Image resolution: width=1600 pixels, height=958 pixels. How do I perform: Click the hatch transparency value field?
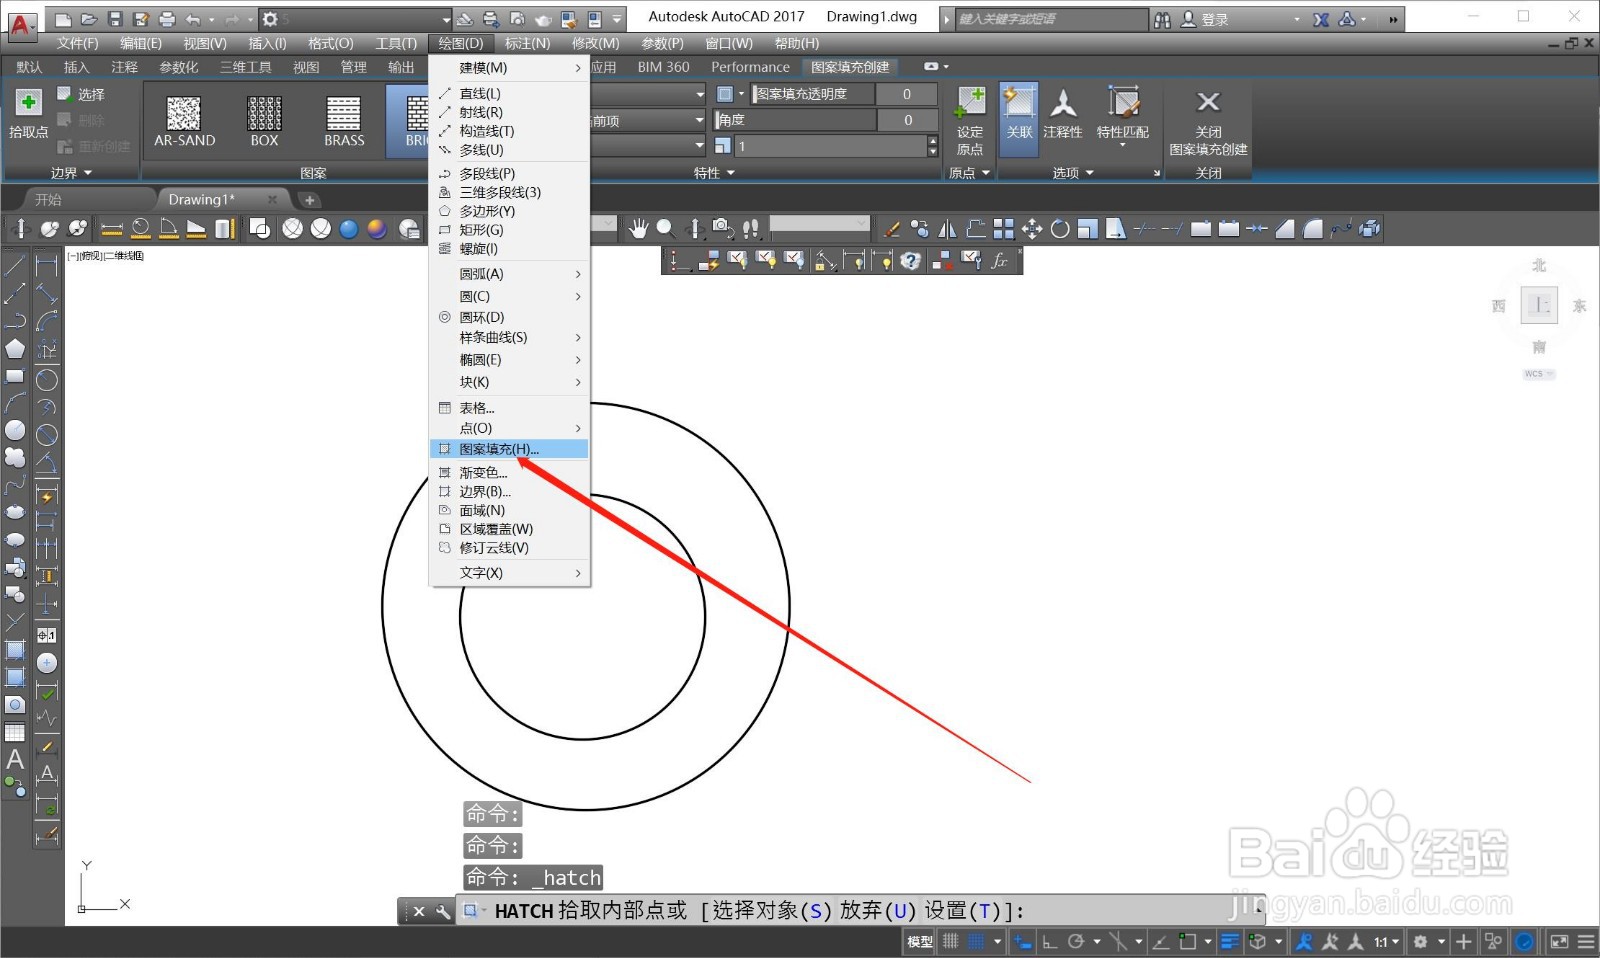click(x=907, y=94)
